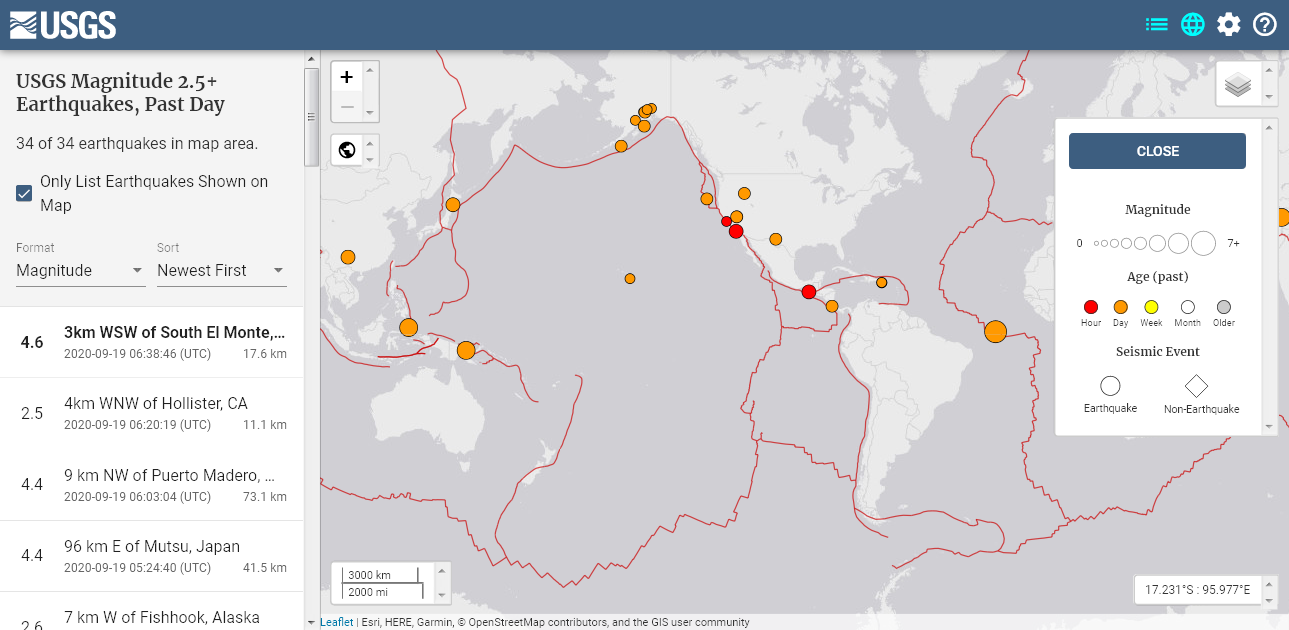The image size is (1289, 630).
Task: Open the 3km WSW of South El Monte earthquake
Action: [152, 342]
